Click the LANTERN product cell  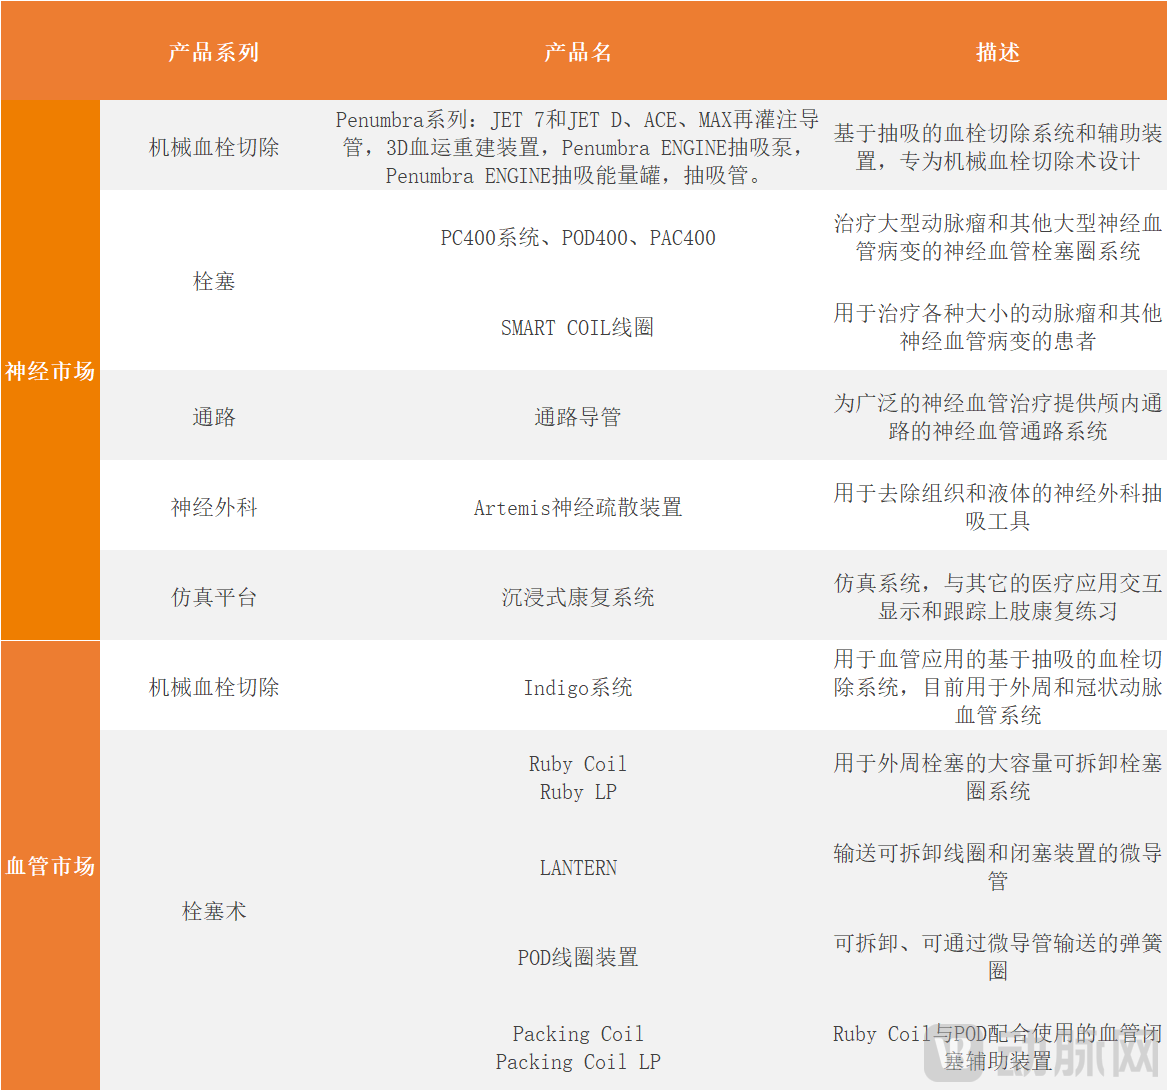(578, 867)
